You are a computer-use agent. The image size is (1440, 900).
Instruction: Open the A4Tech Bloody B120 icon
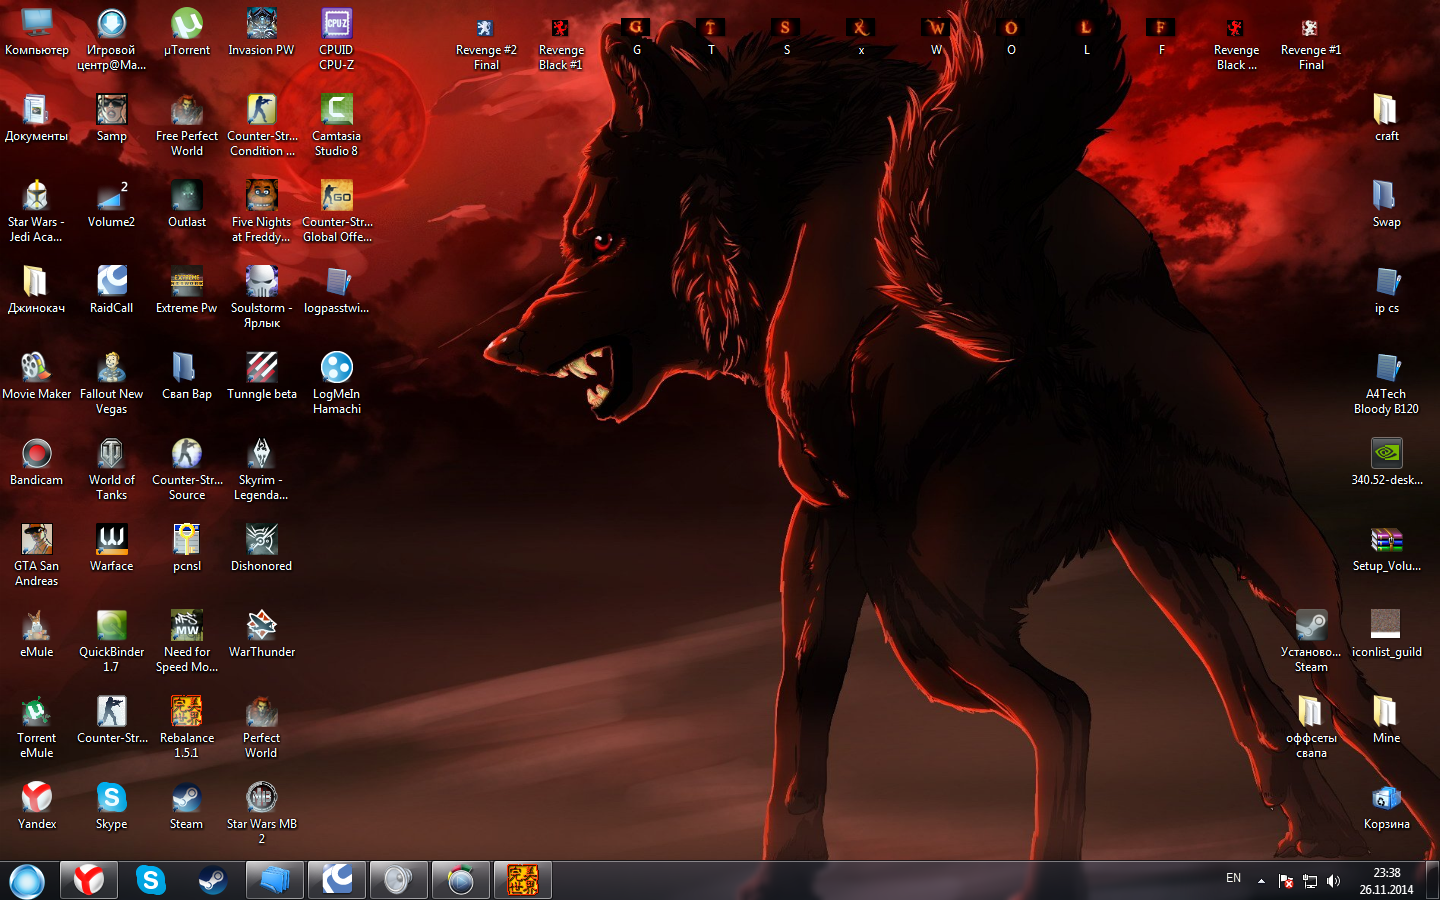pyautogui.click(x=1386, y=384)
